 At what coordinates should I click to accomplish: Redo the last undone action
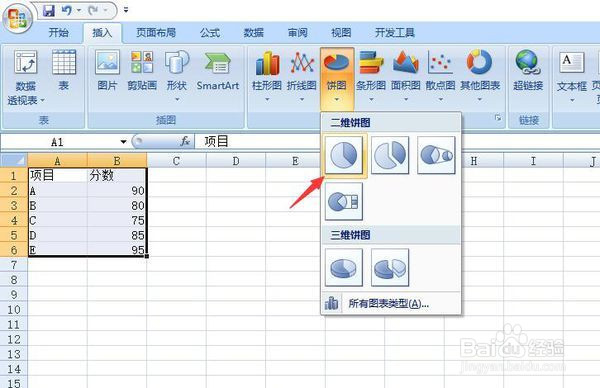click(93, 10)
